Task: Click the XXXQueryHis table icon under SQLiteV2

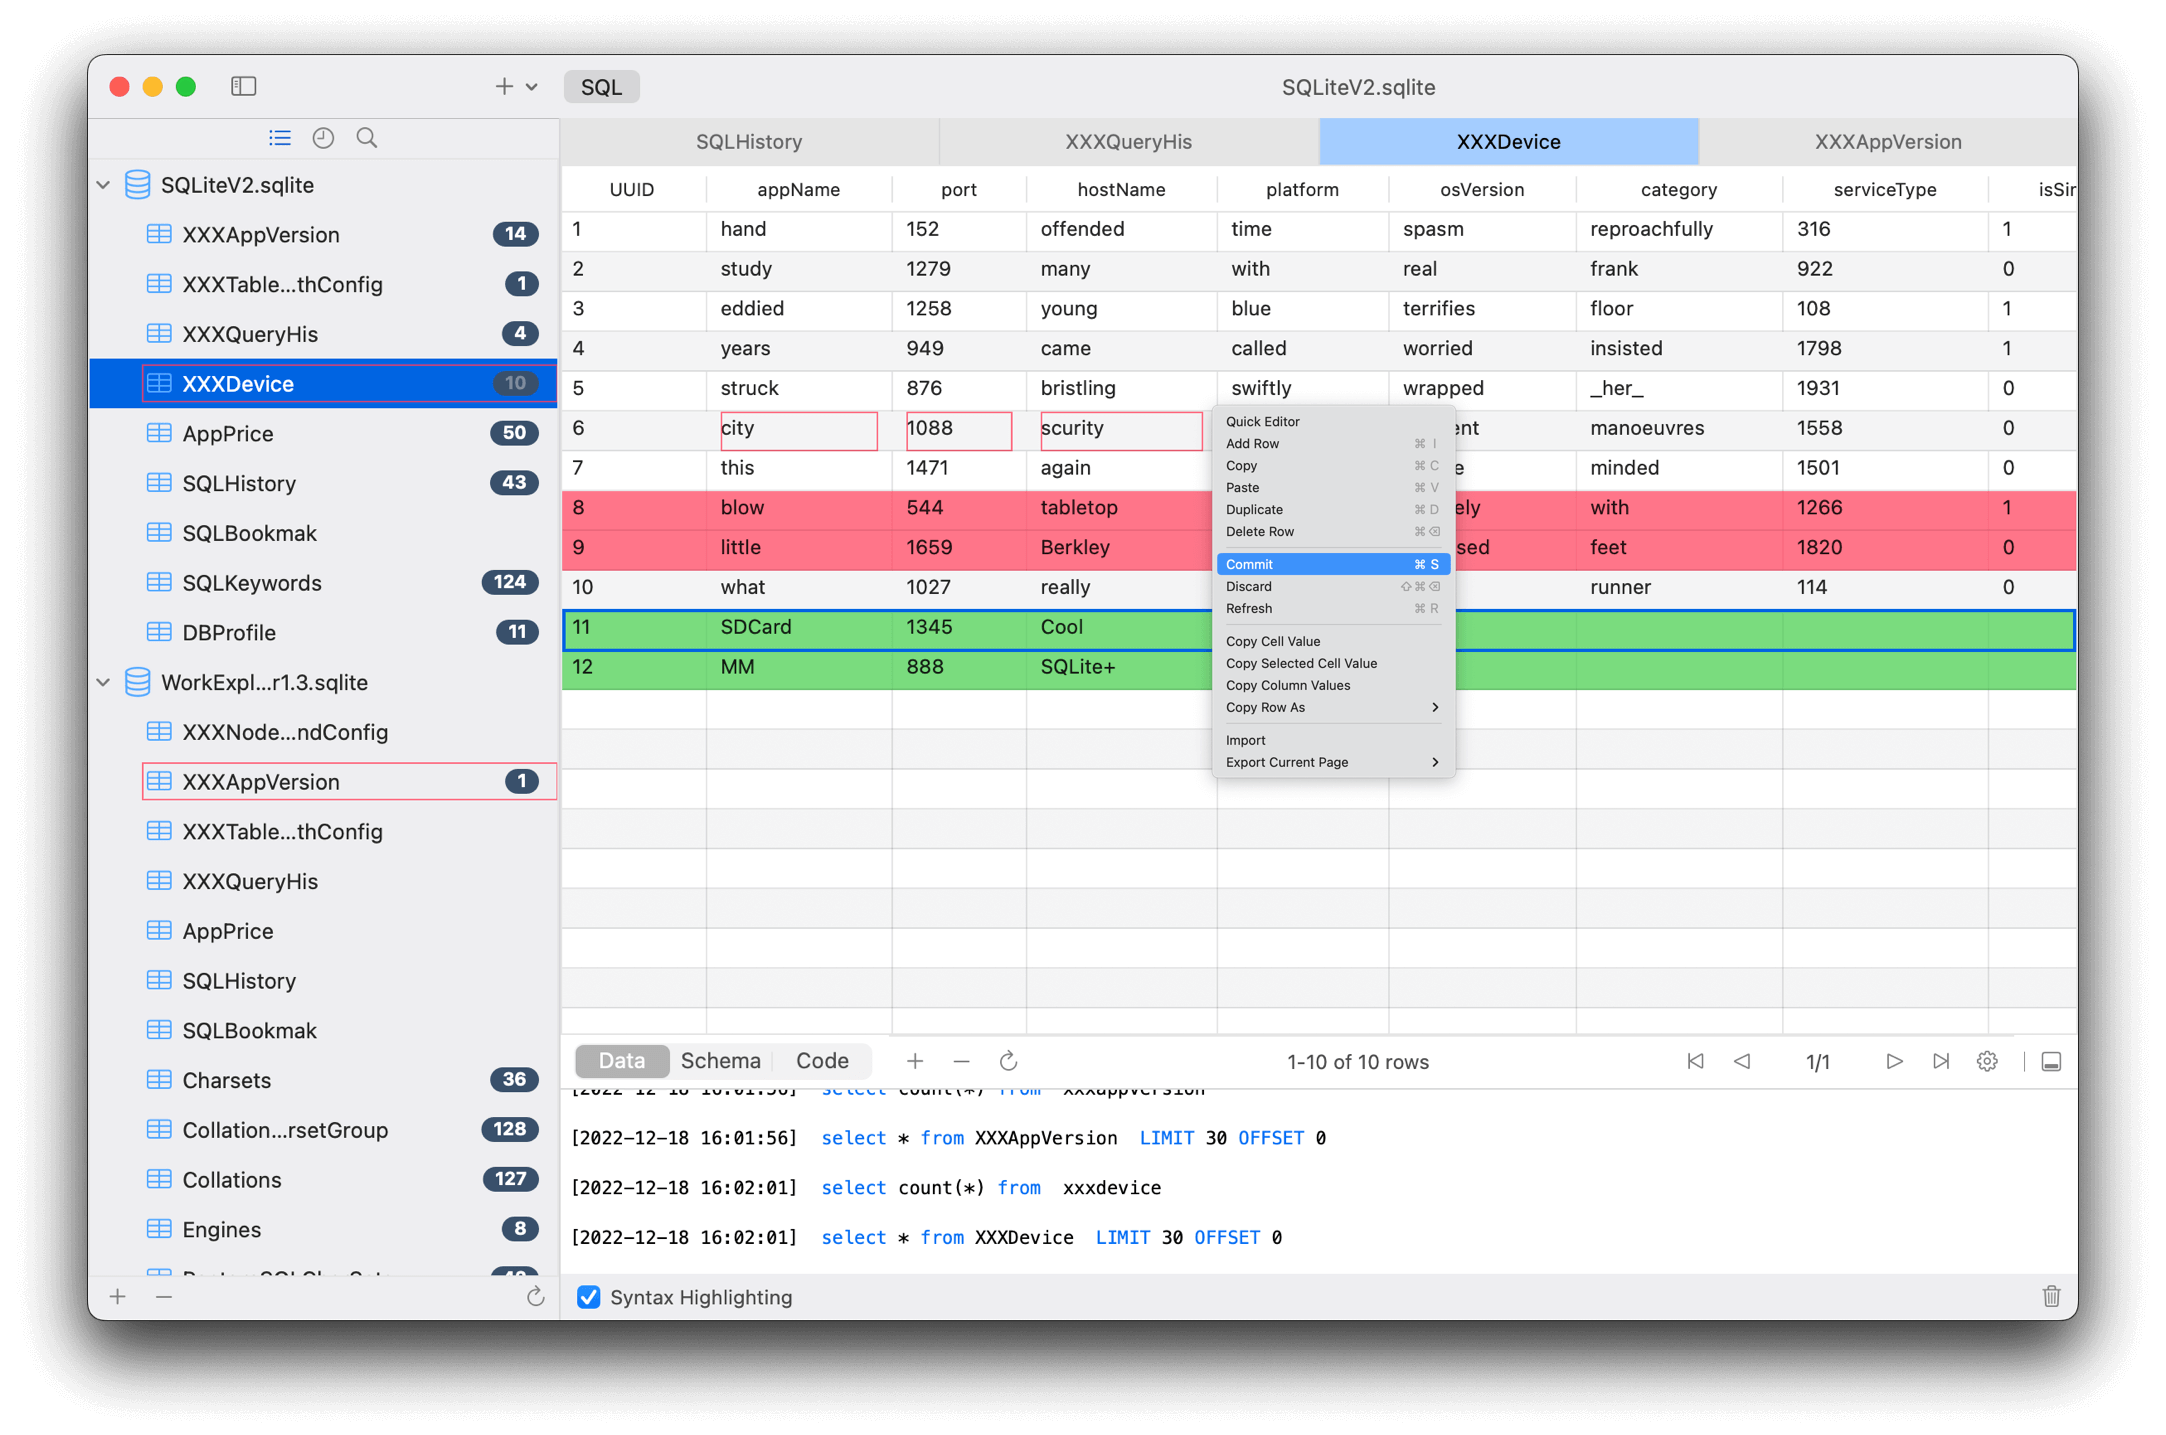Action: (x=159, y=334)
